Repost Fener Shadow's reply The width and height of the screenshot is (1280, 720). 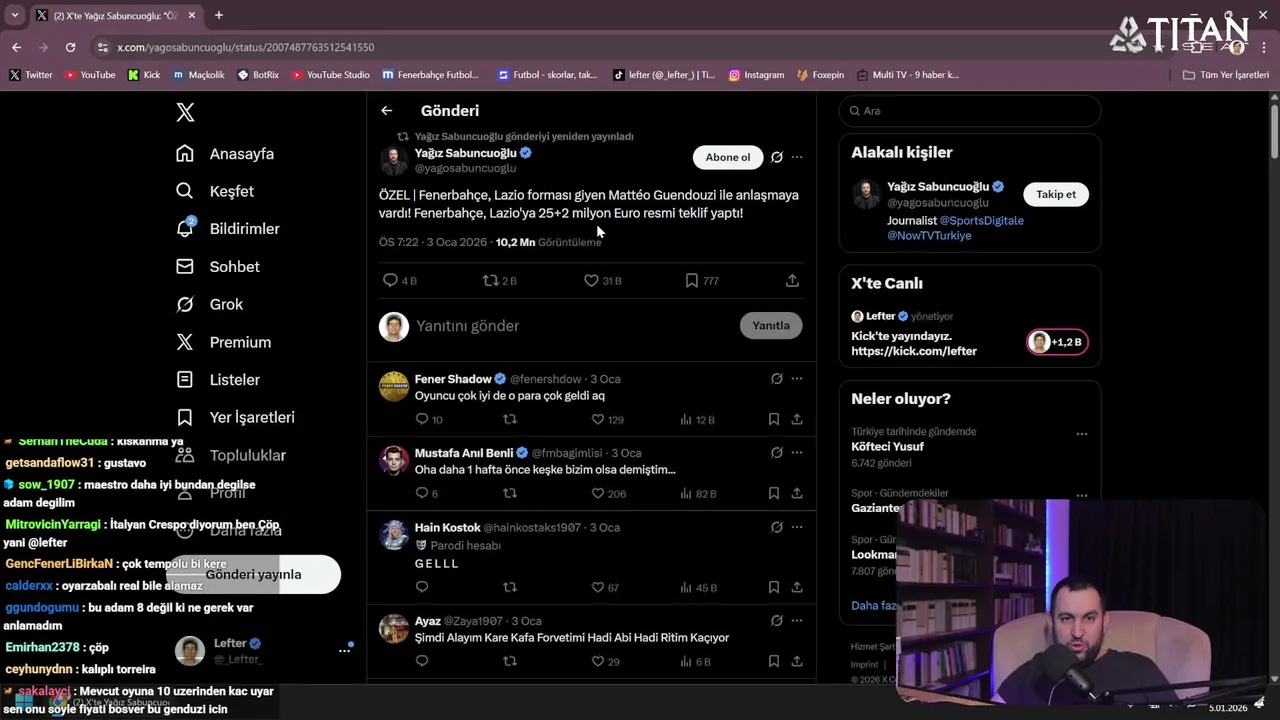(510, 419)
